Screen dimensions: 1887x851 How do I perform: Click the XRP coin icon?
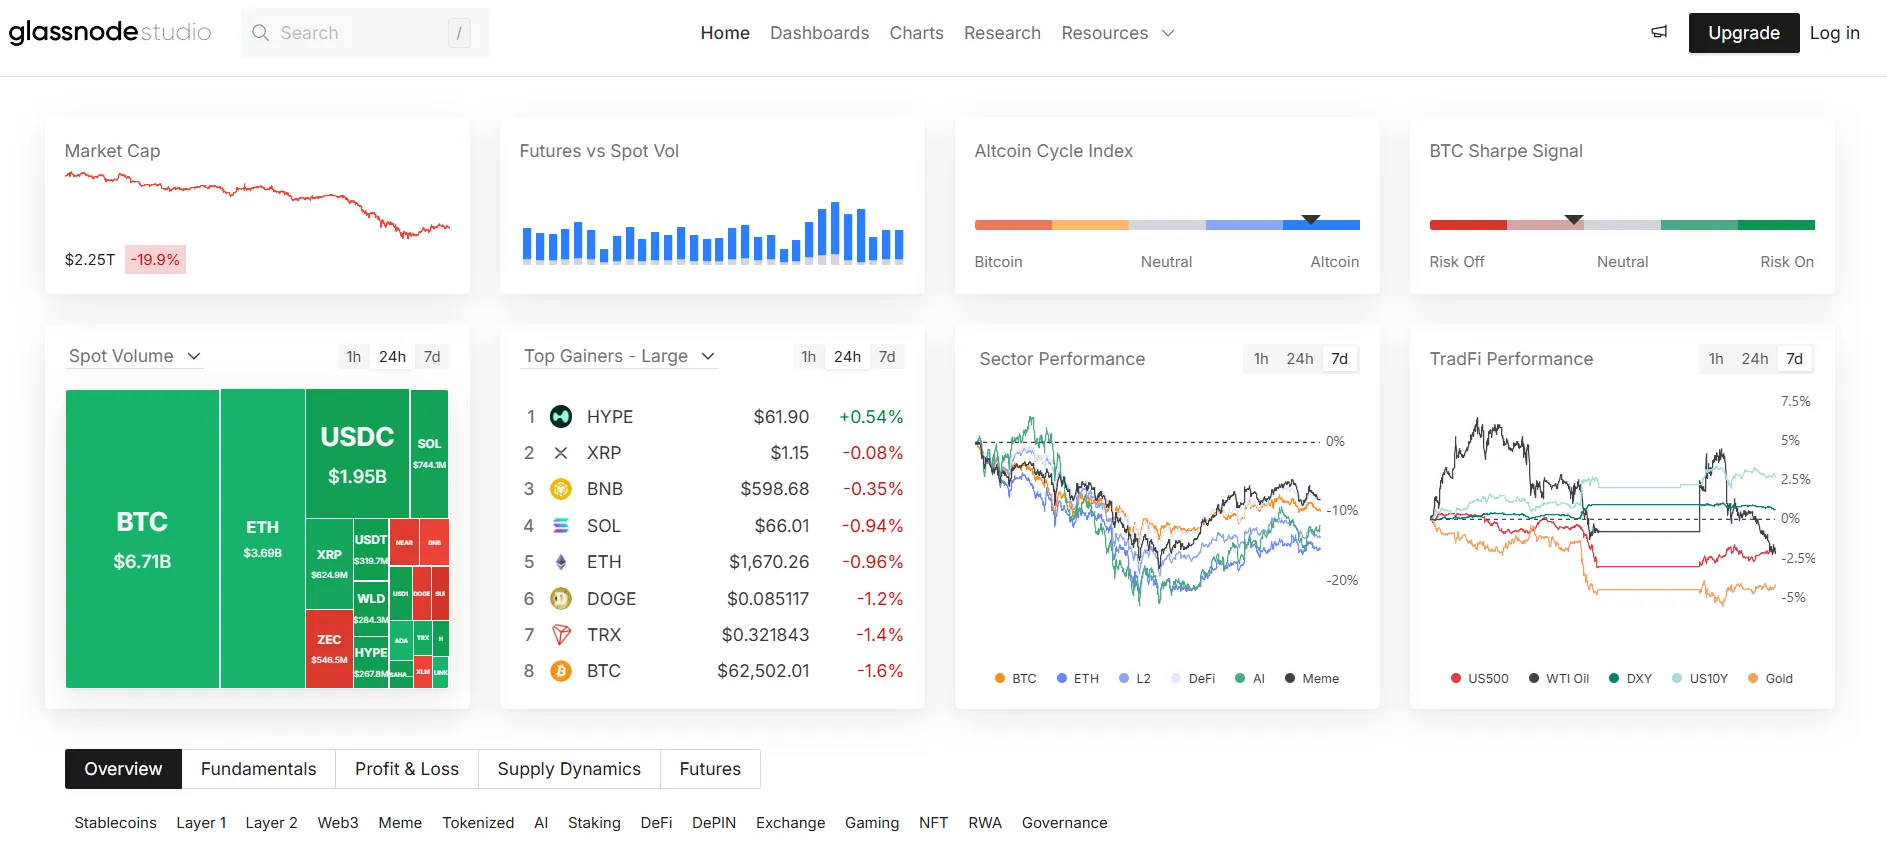(x=561, y=453)
